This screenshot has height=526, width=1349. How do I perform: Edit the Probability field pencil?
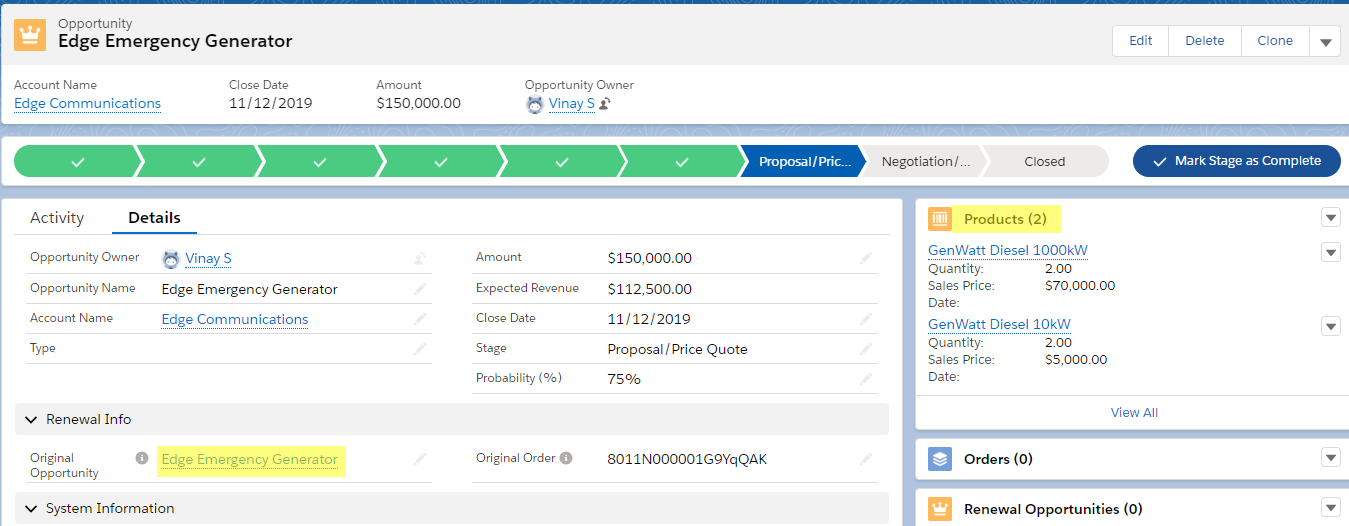(866, 379)
